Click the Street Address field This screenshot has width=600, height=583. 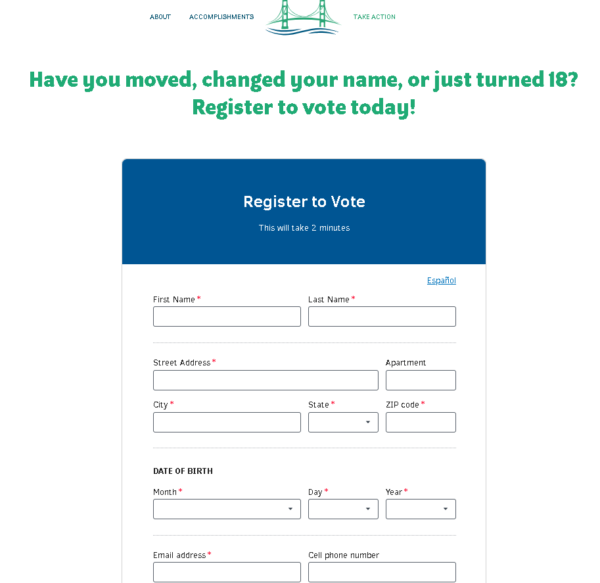click(265, 381)
